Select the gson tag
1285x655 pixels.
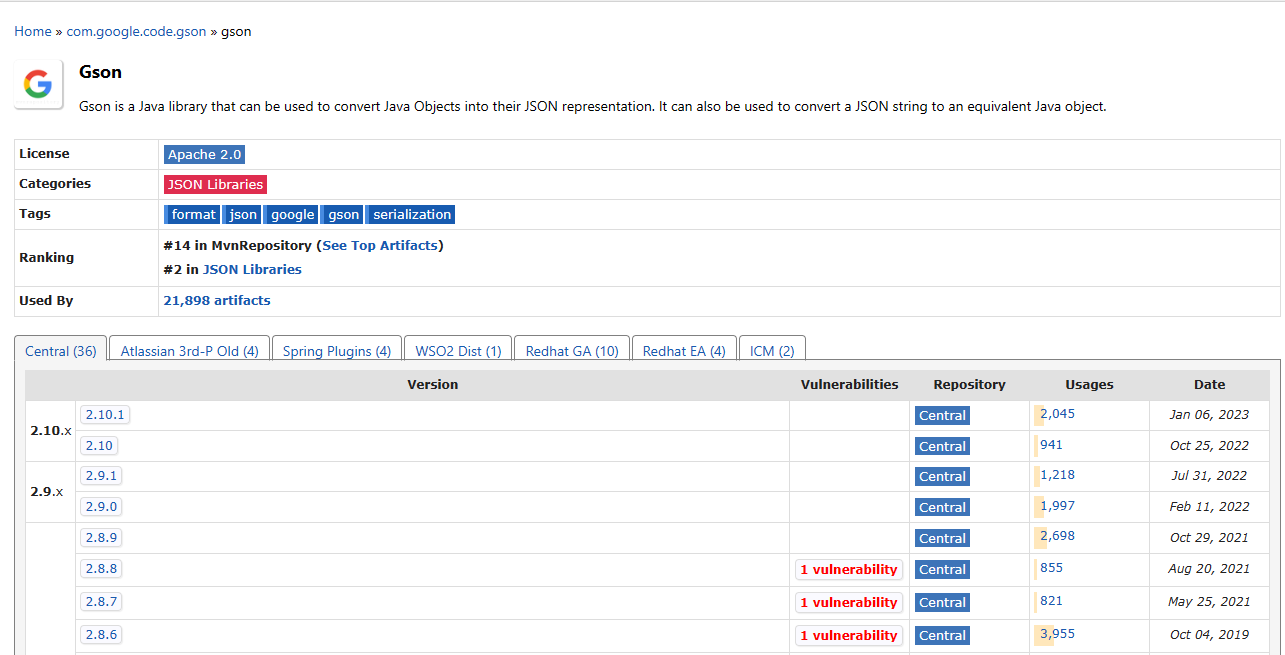(344, 214)
